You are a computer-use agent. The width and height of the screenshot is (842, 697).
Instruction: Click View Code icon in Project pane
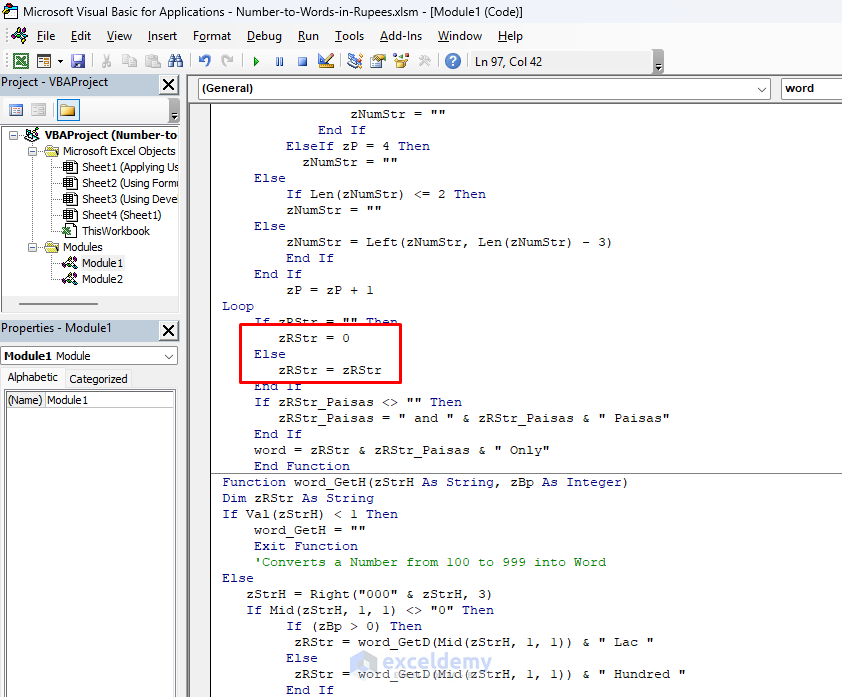(x=16, y=111)
